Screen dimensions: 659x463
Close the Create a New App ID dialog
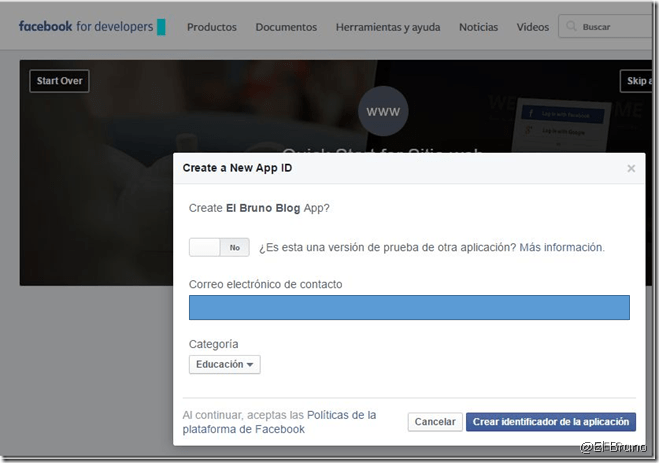coord(631,169)
